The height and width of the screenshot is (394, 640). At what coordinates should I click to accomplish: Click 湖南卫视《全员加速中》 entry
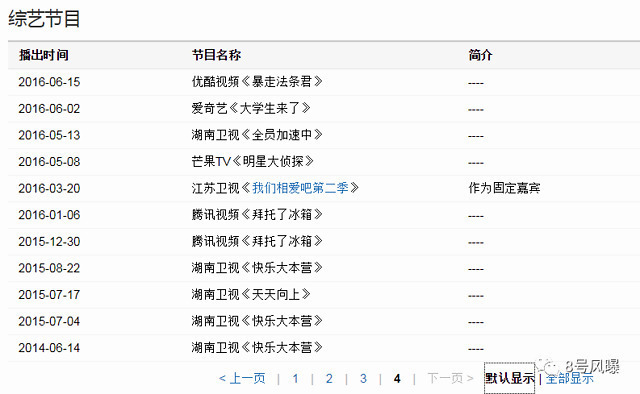[x=257, y=135]
